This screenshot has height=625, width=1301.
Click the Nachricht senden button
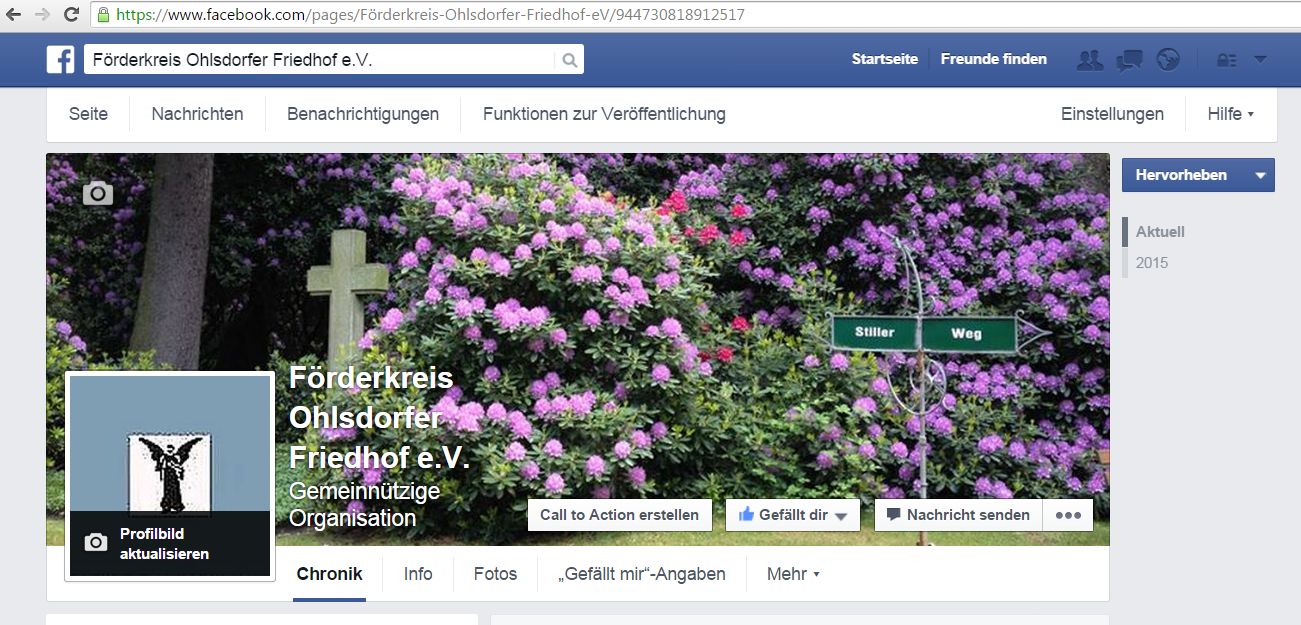pos(959,515)
